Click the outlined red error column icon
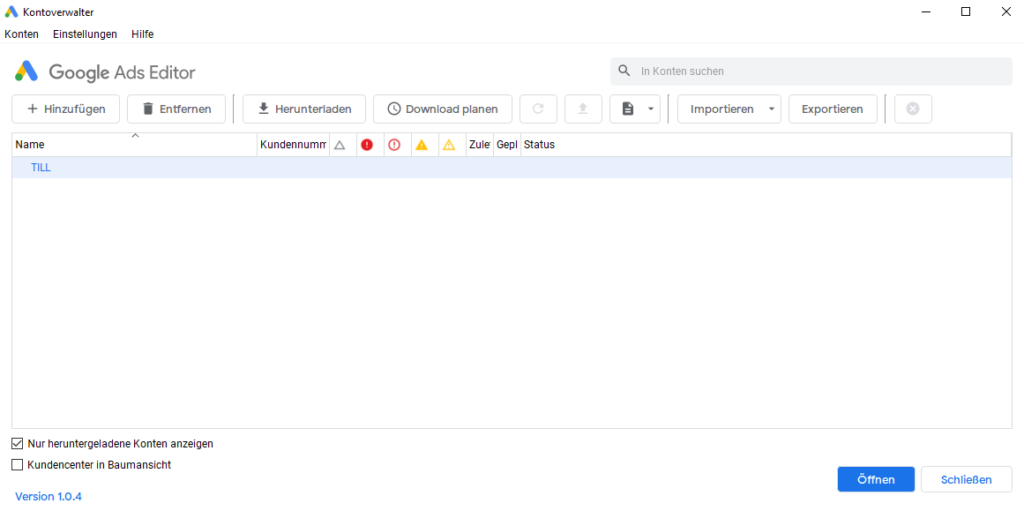 coord(394,145)
